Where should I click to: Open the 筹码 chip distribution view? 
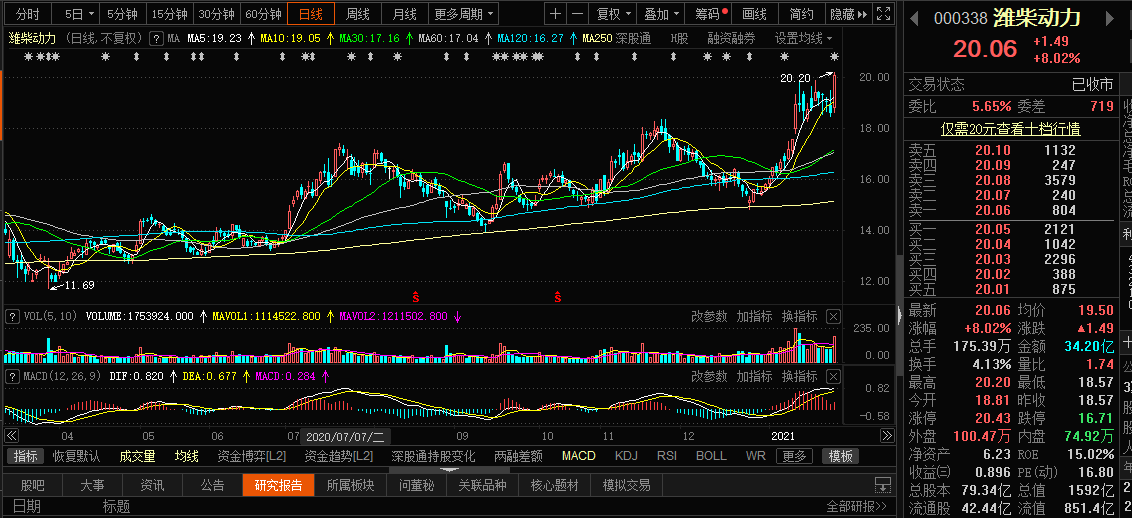pyautogui.click(x=710, y=14)
